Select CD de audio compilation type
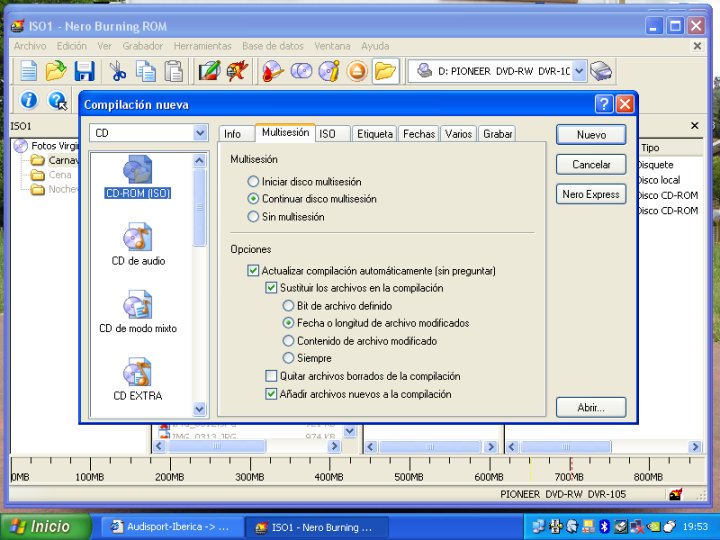 [x=138, y=244]
